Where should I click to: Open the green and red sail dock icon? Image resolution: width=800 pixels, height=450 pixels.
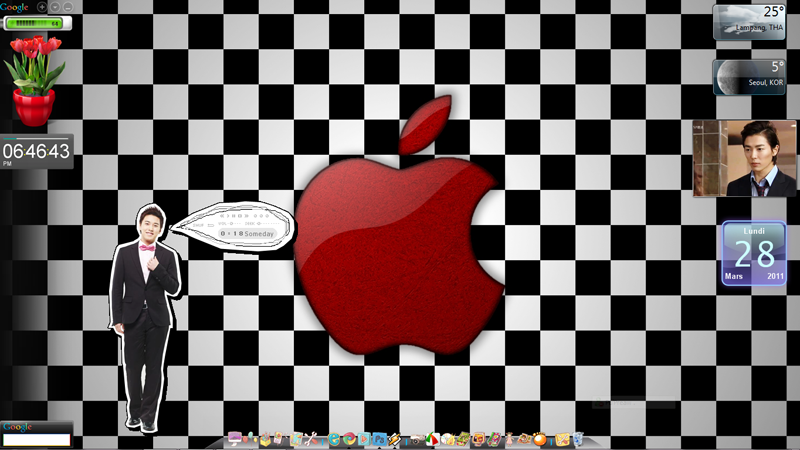pyautogui.click(x=433, y=439)
